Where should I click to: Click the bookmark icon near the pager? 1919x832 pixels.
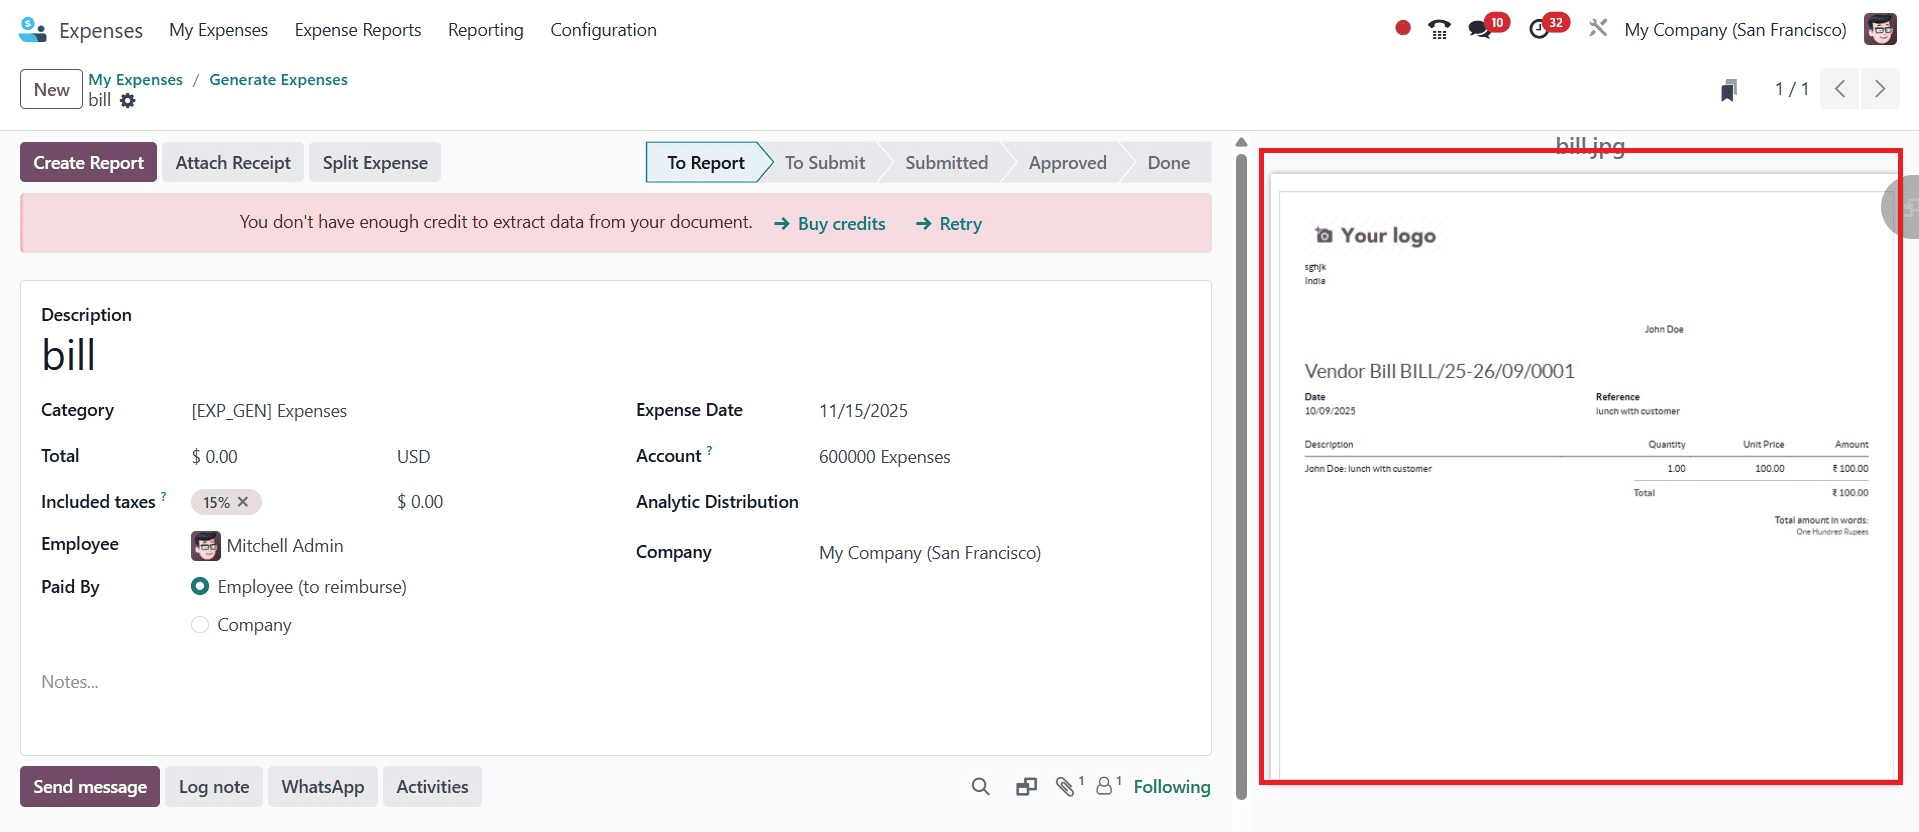pyautogui.click(x=1729, y=90)
